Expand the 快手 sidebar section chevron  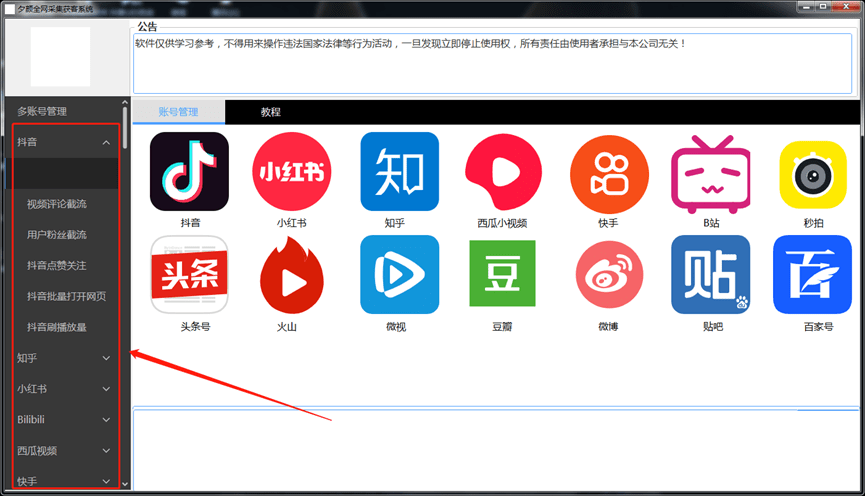pos(106,482)
